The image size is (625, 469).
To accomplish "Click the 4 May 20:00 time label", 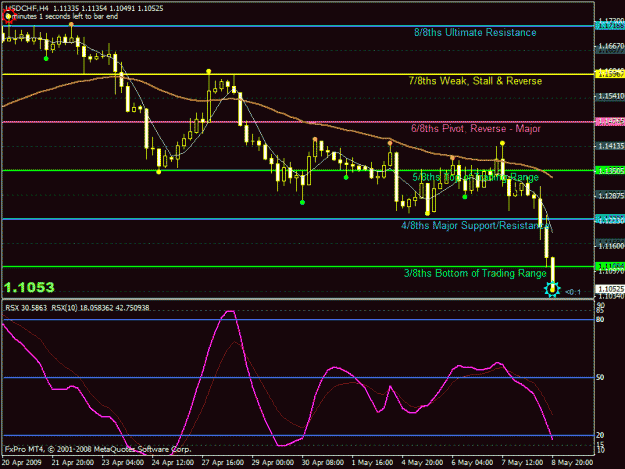I will pyautogui.click(x=423, y=463).
